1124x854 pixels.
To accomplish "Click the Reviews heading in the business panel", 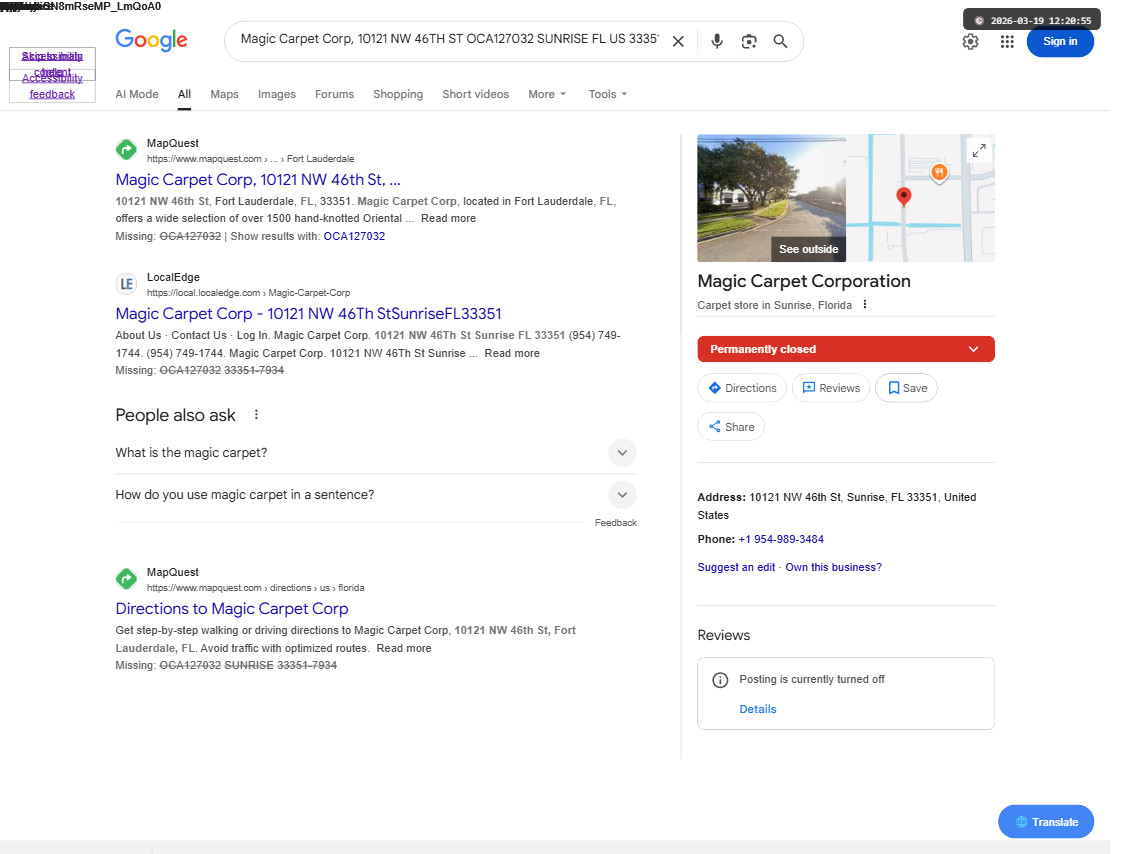I will point(723,635).
